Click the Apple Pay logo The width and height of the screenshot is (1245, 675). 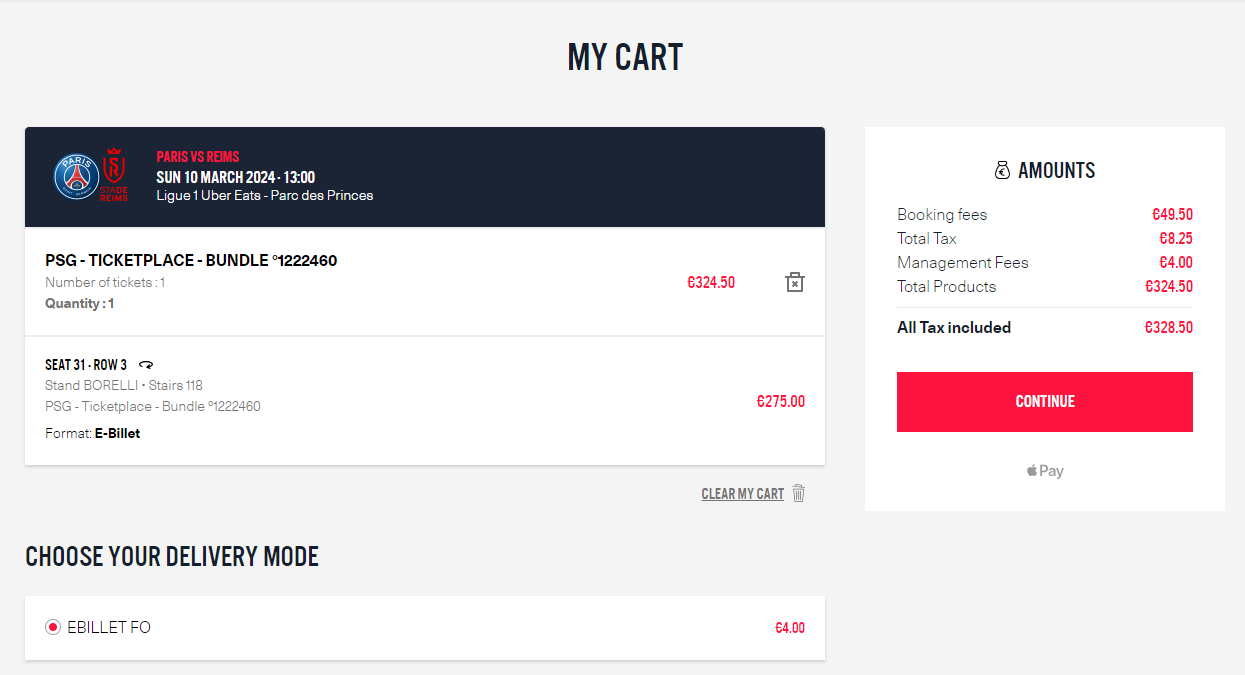(1045, 471)
